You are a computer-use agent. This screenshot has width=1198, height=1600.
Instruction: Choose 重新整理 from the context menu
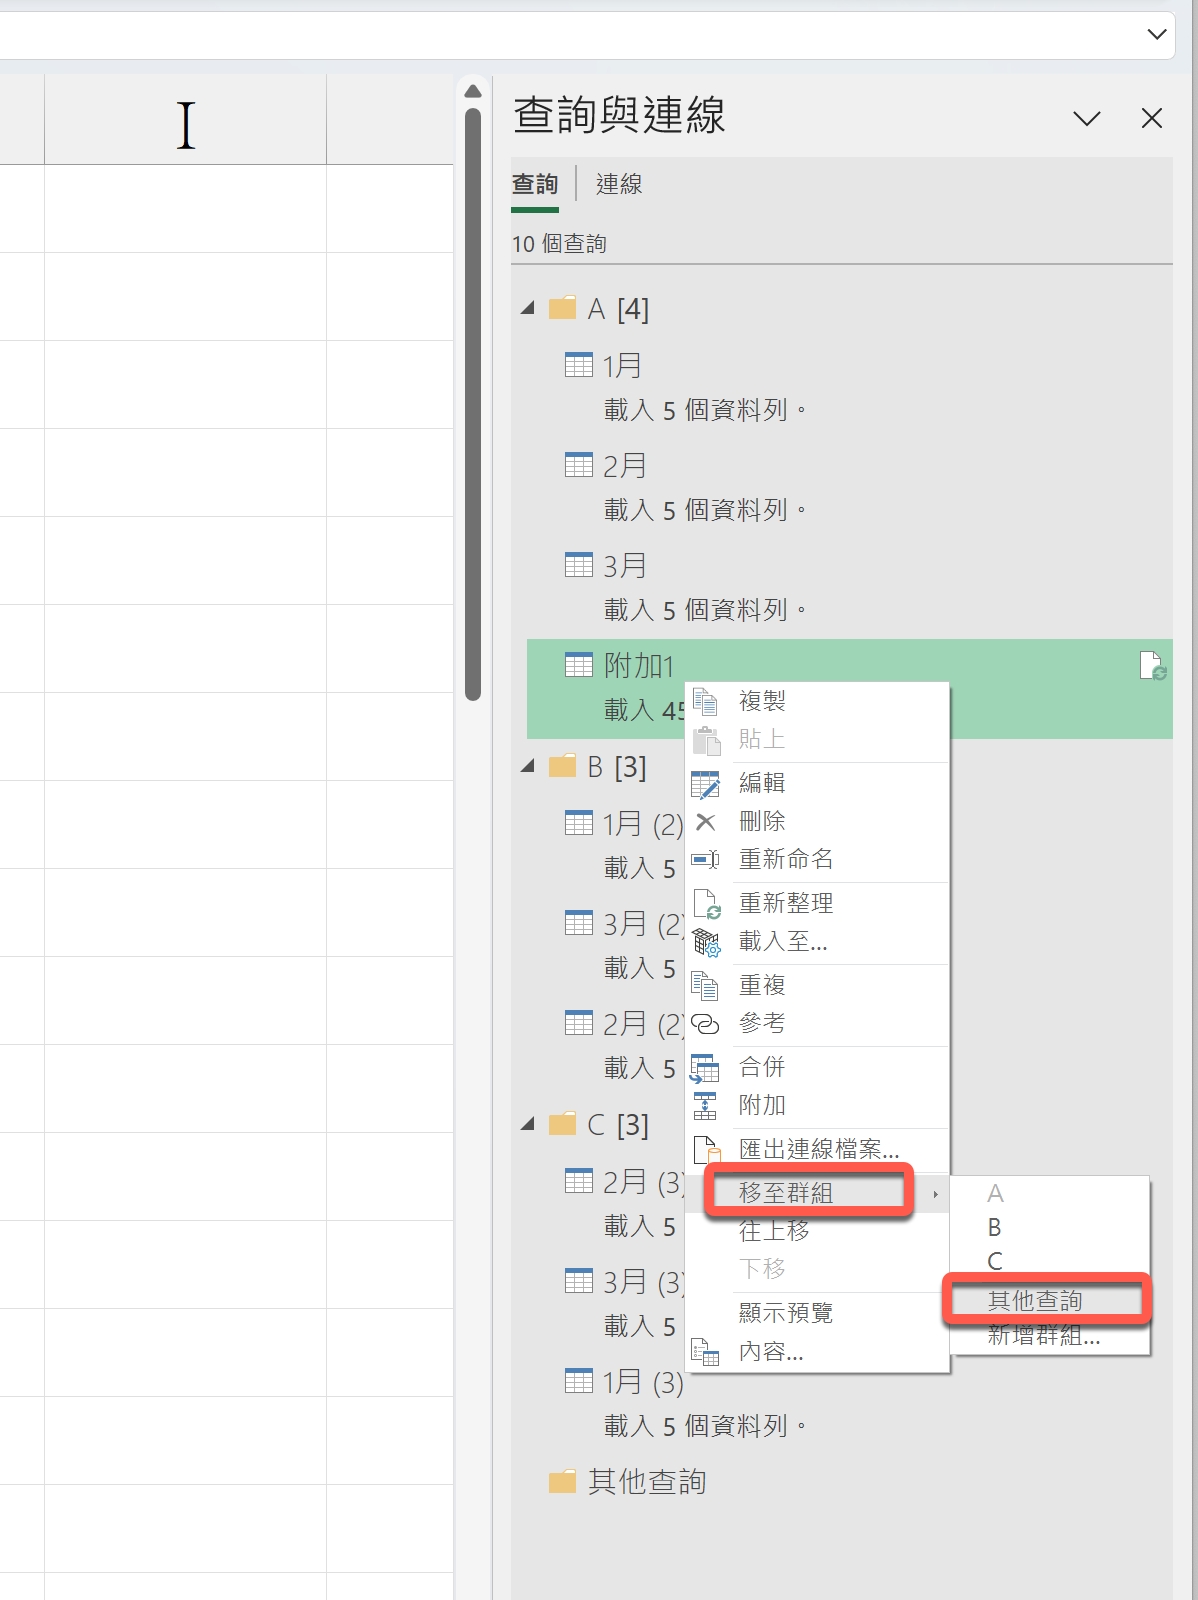point(786,904)
